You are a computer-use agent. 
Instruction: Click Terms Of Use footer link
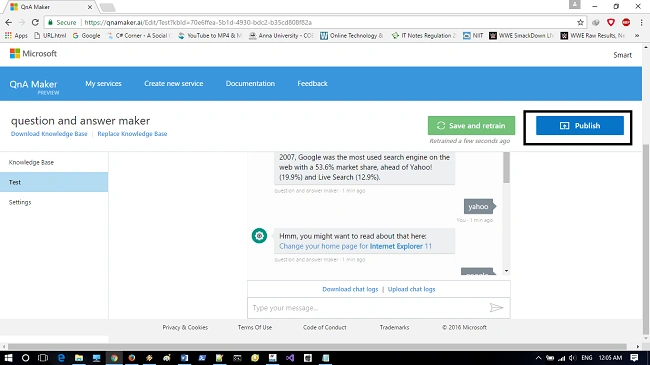click(x=255, y=327)
